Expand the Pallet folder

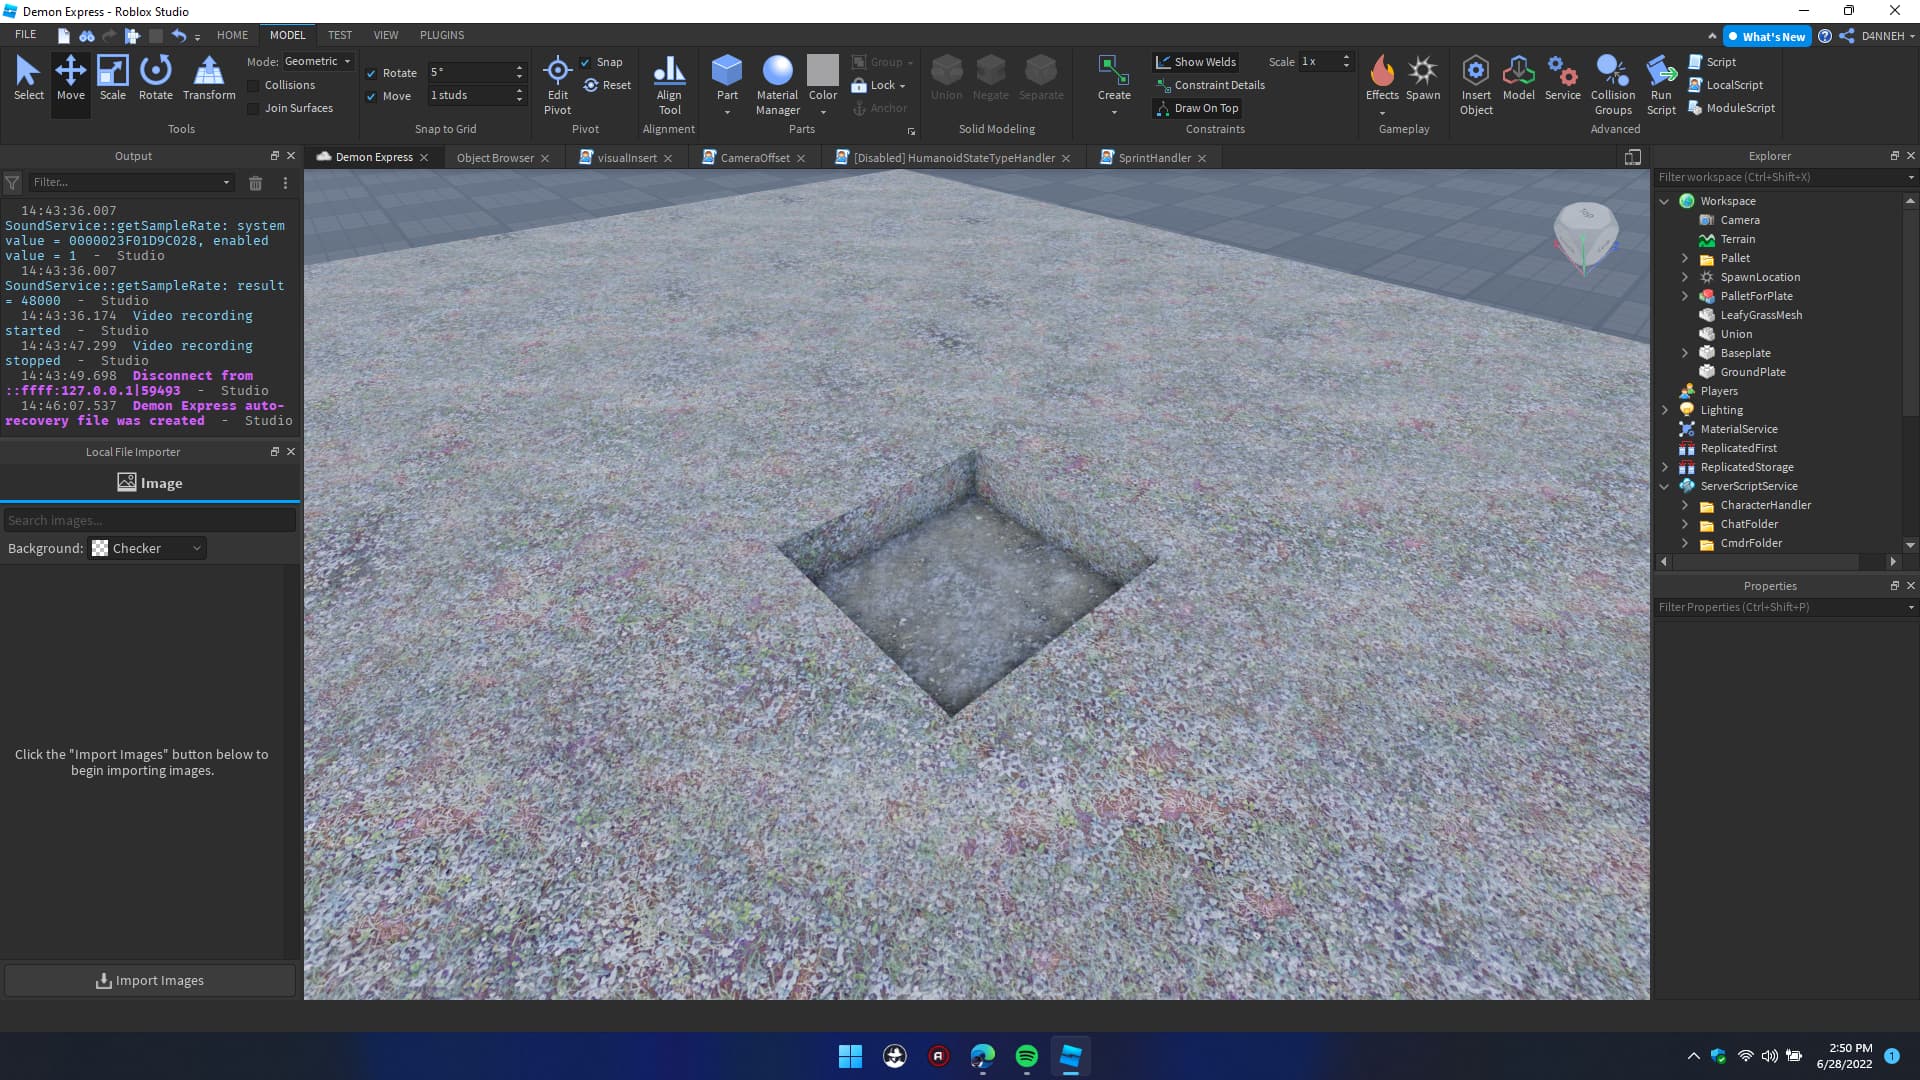tap(1684, 258)
